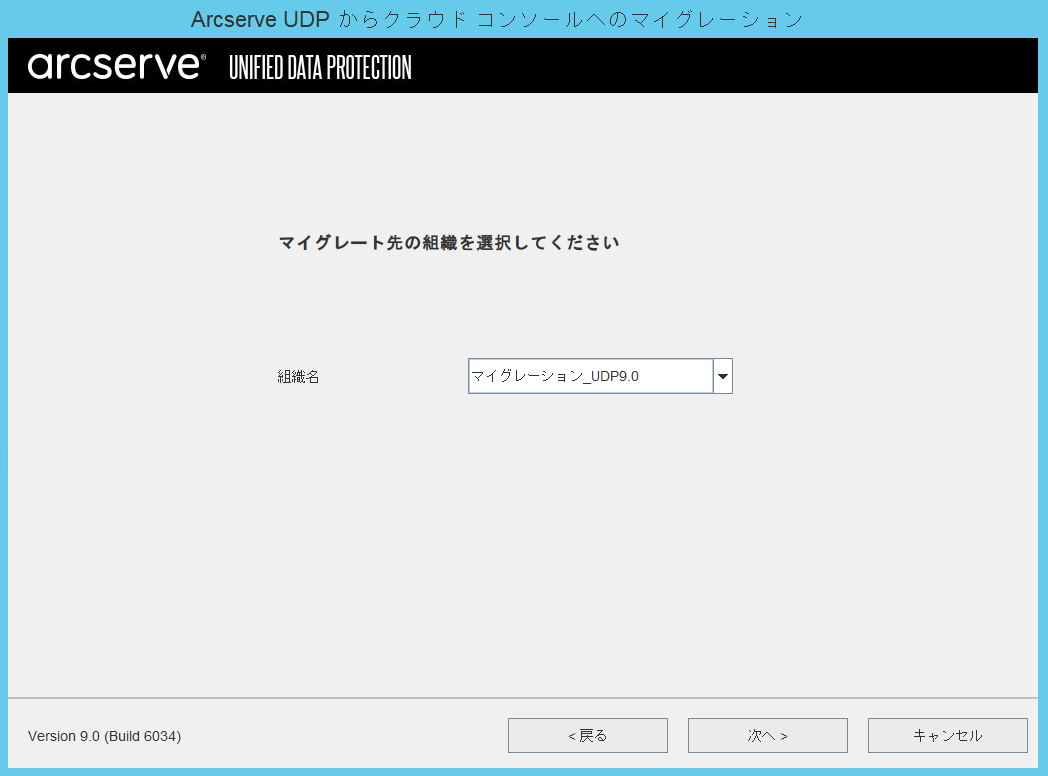This screenshot has height=776, width=1048.
Task: Open the 組織名 dropdown arrow
Action: pos(723,376)
